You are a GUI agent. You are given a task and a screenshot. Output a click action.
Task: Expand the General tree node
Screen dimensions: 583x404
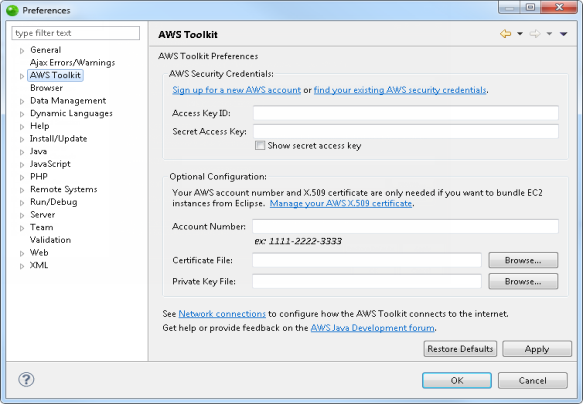pyautogui.click(x=22, y=51)
